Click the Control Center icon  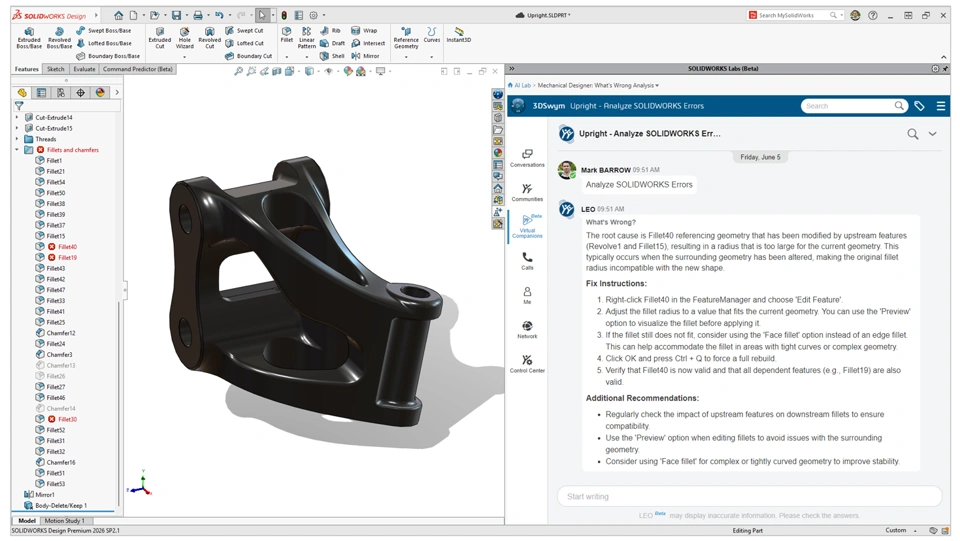coord(527,364)
